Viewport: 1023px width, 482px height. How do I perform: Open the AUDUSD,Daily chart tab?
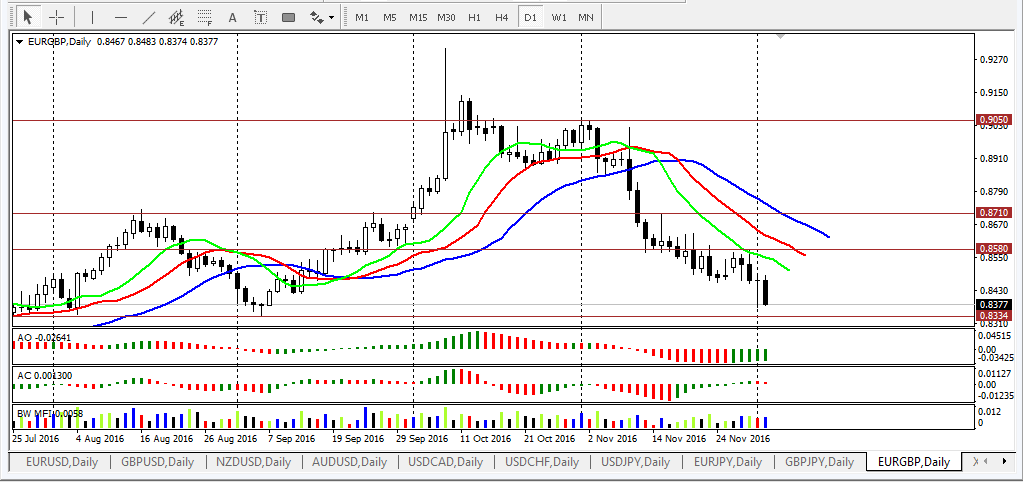[x=349, y=462]
